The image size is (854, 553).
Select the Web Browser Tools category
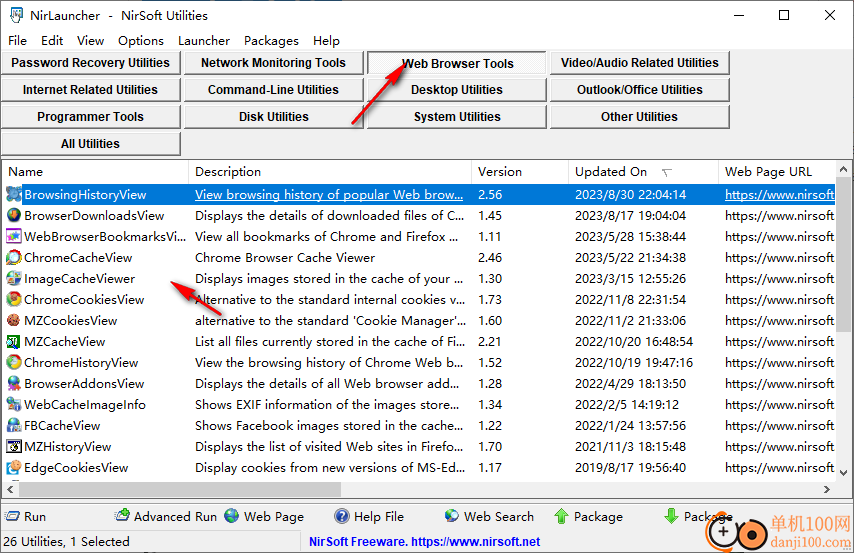click(x=456, y=63)
